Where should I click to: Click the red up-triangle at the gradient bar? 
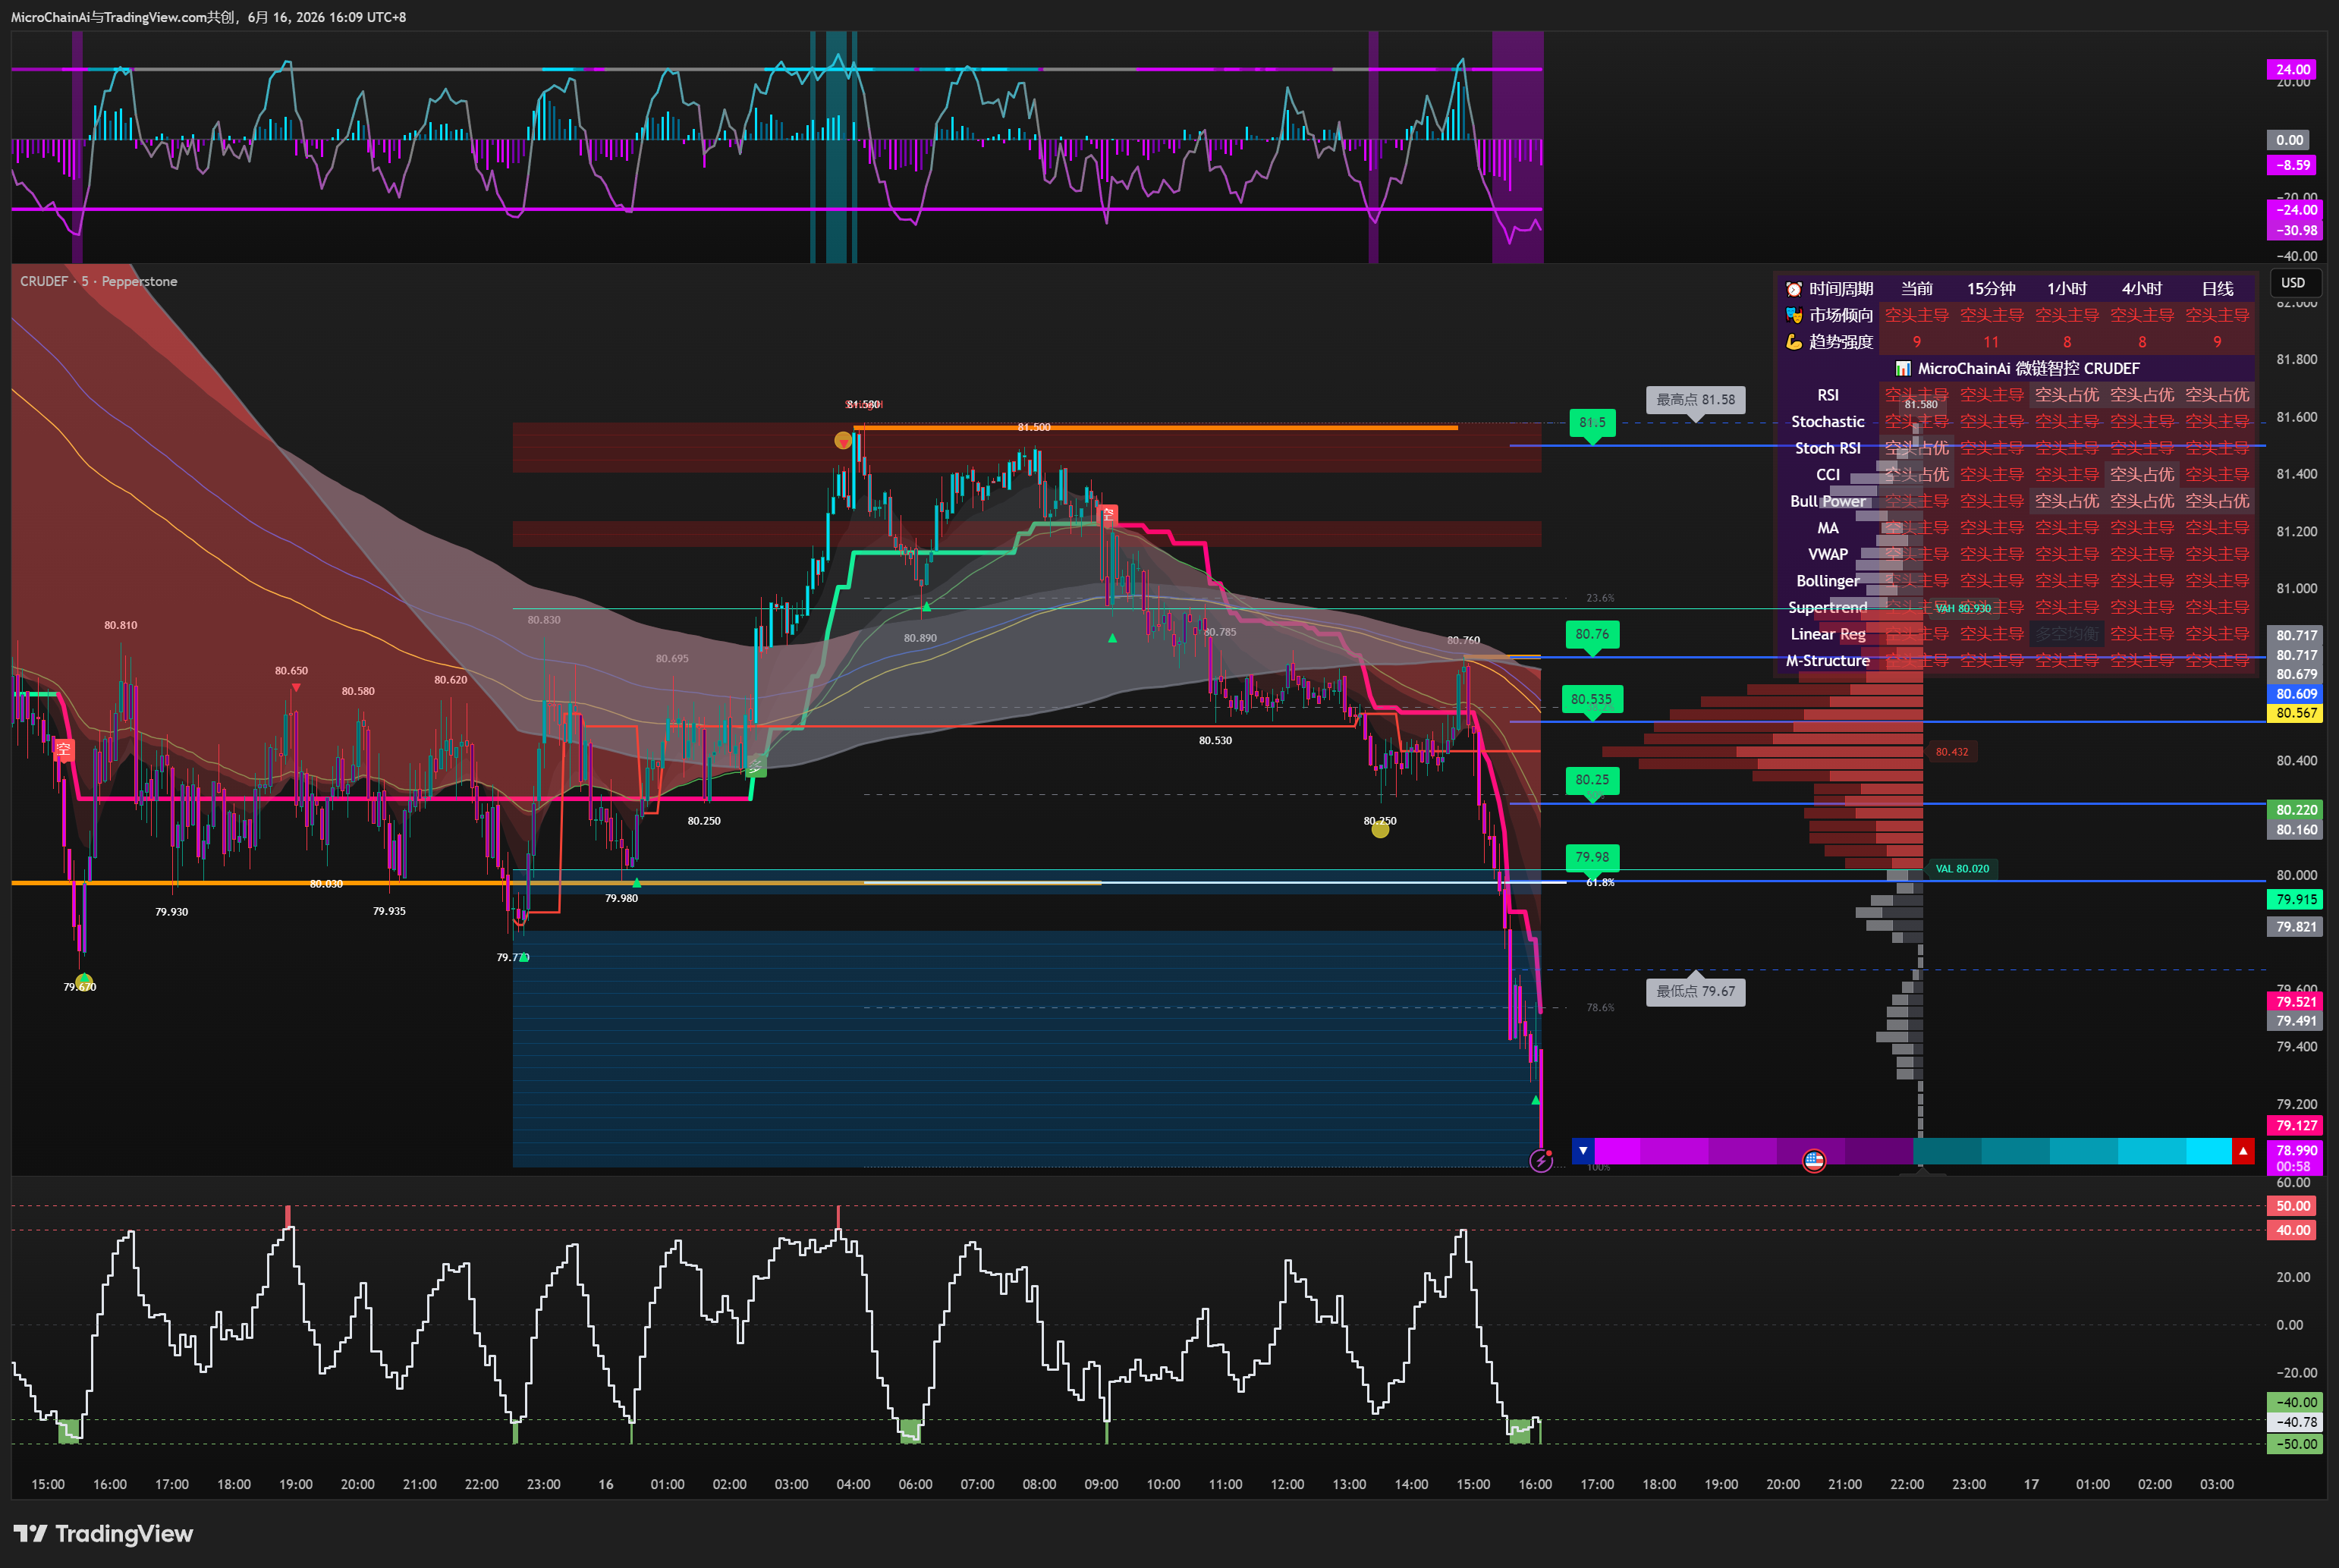2243,1151
